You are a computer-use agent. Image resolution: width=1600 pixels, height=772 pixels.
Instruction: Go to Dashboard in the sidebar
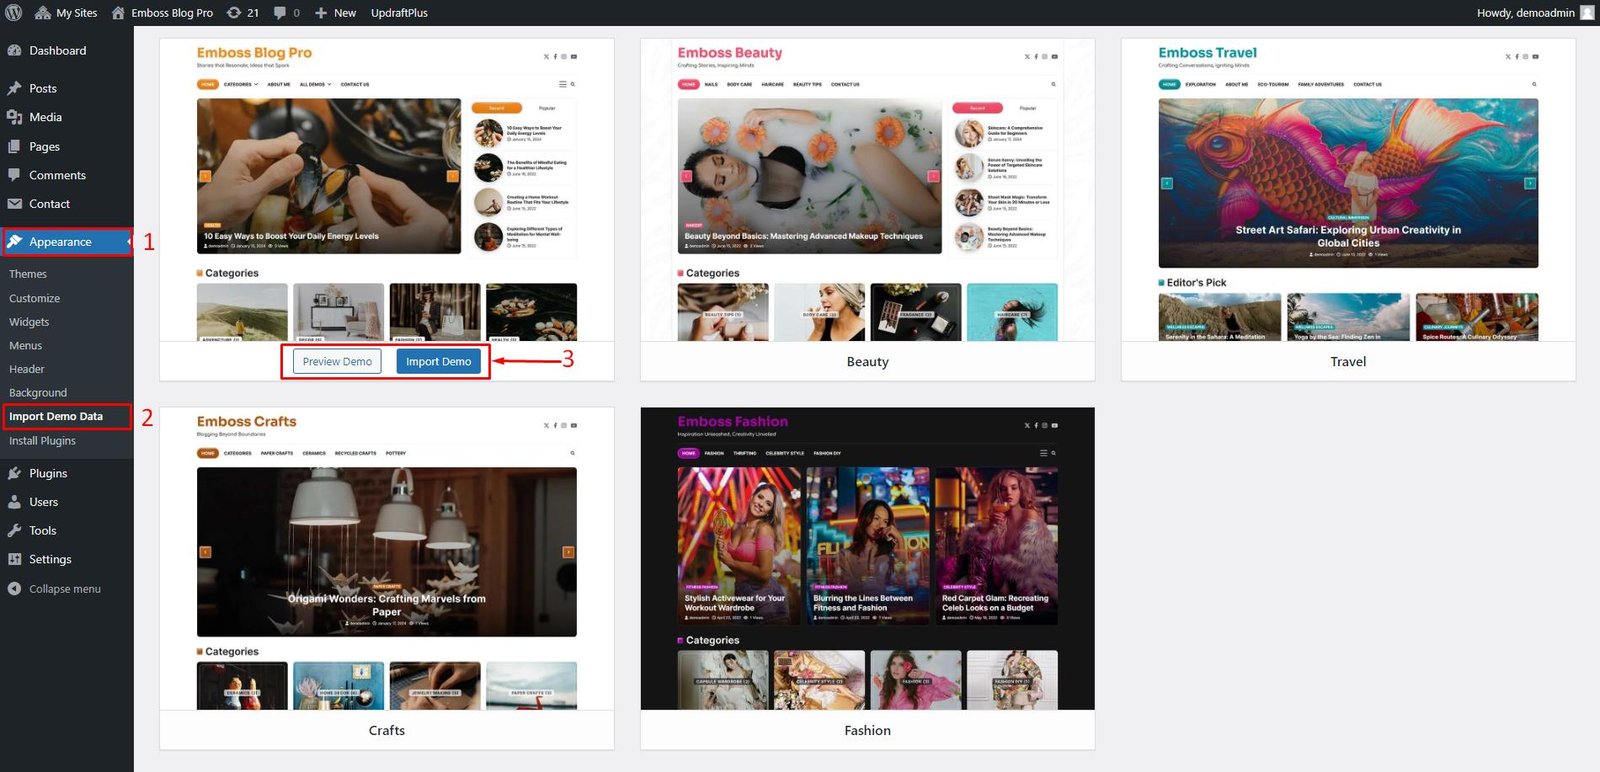57,51
